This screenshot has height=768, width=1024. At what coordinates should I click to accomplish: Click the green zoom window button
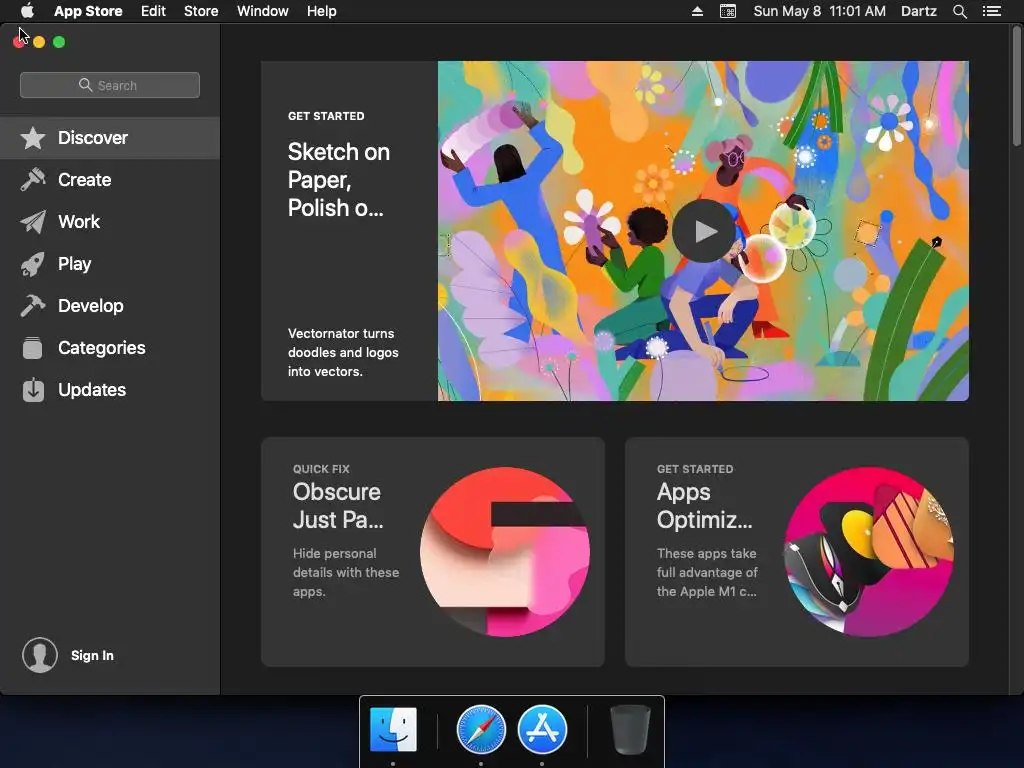[59, 42]
